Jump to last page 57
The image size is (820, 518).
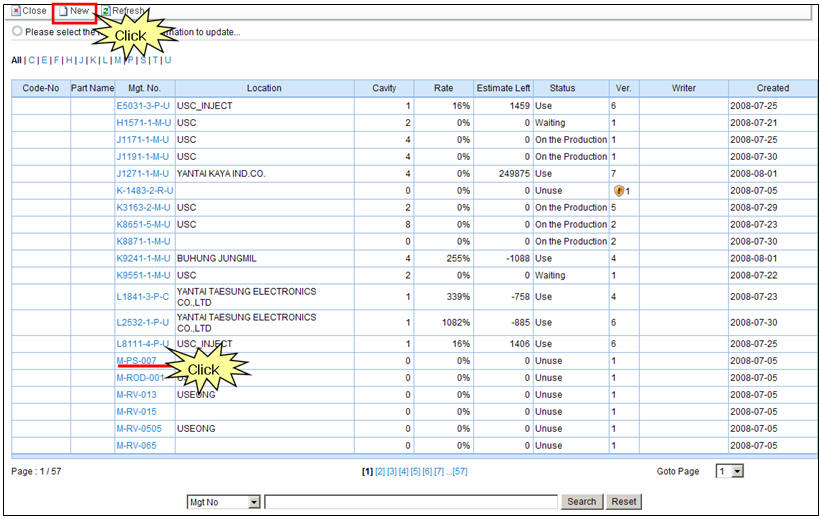[x=460, y=471]
